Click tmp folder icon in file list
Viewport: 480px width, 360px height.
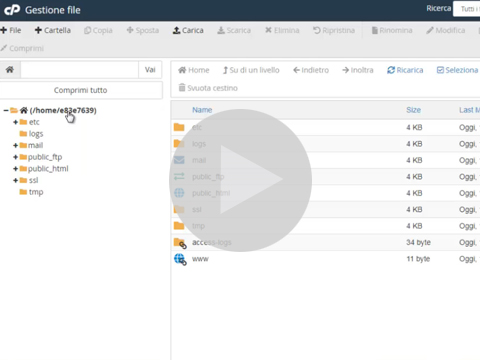(179, 226)
